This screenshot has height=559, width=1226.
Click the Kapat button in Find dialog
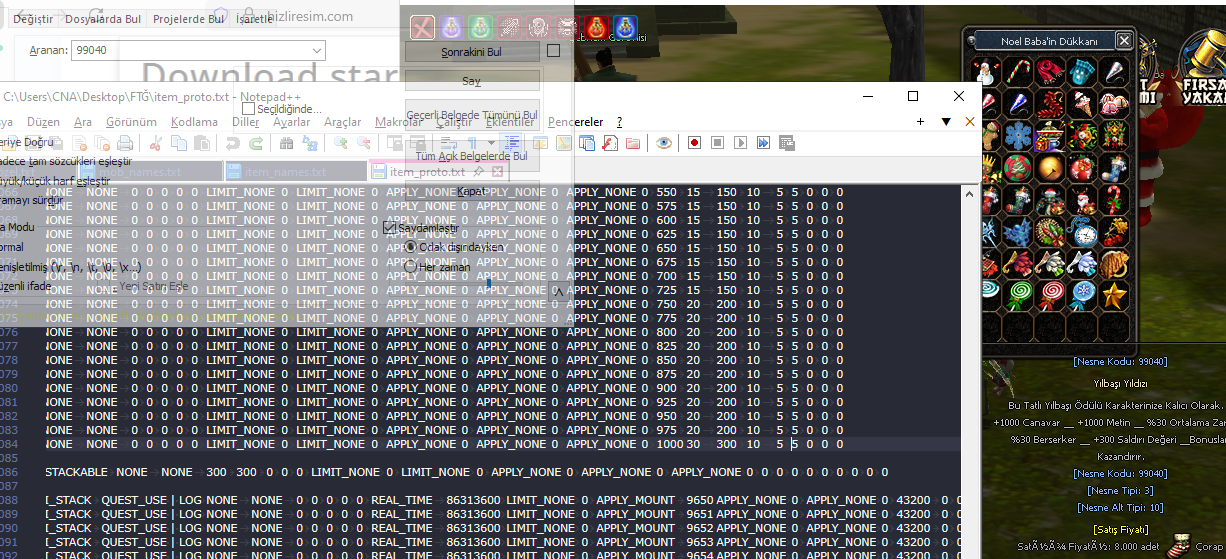[472, 191]
